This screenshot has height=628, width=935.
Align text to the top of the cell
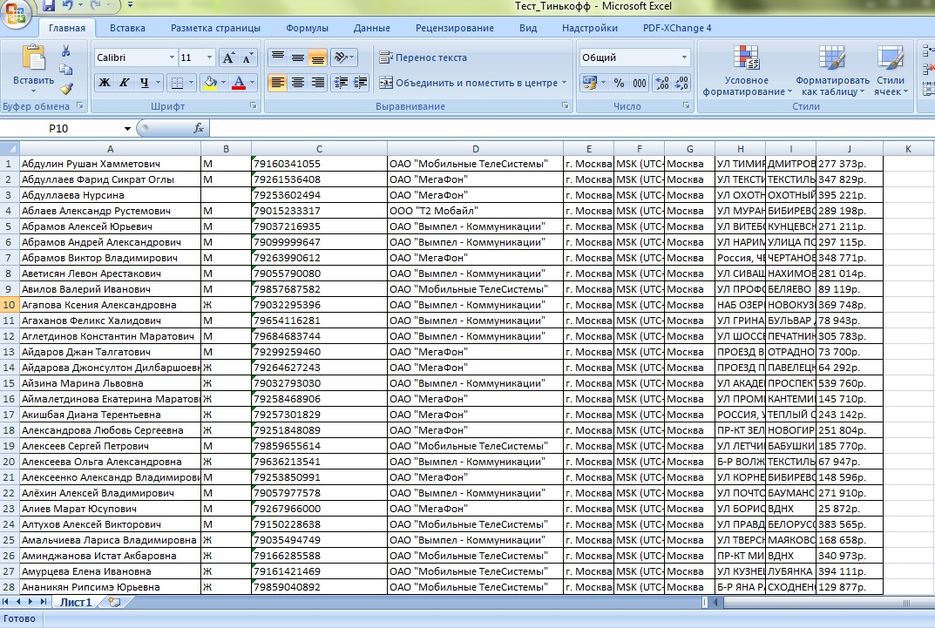pos(278,57)
